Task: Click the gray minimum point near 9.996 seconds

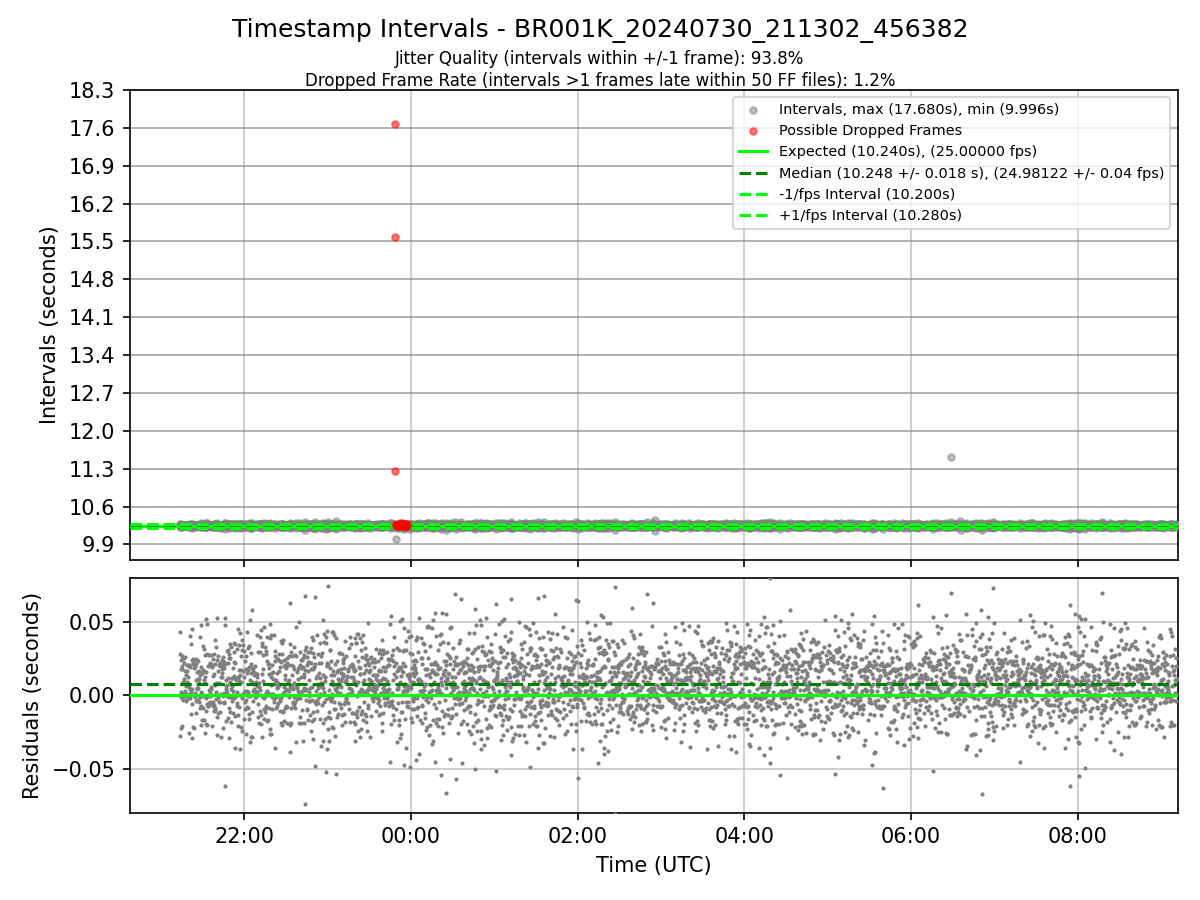Action: (396, 539)
